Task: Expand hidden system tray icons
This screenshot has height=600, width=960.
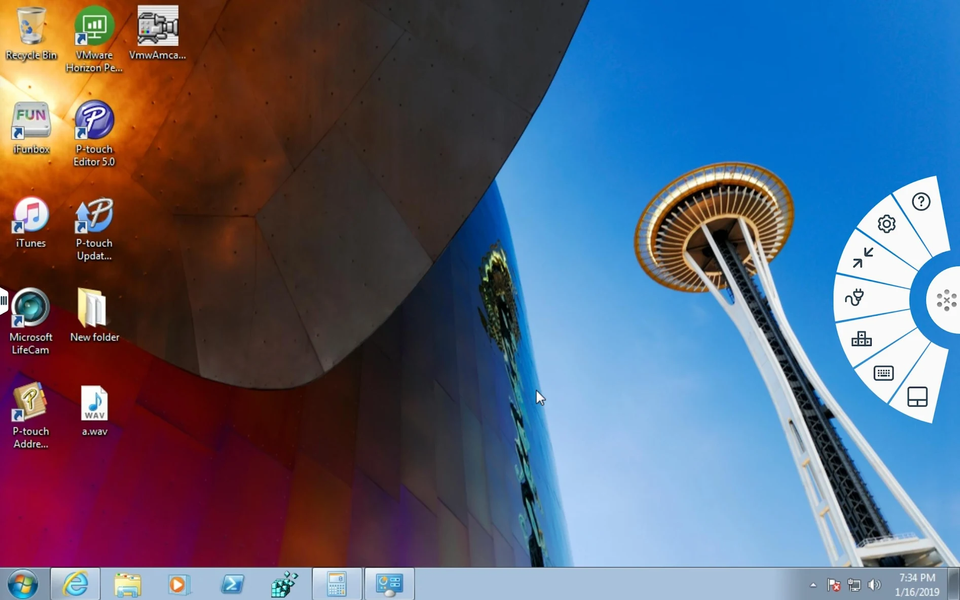Action: pos(813,585)
